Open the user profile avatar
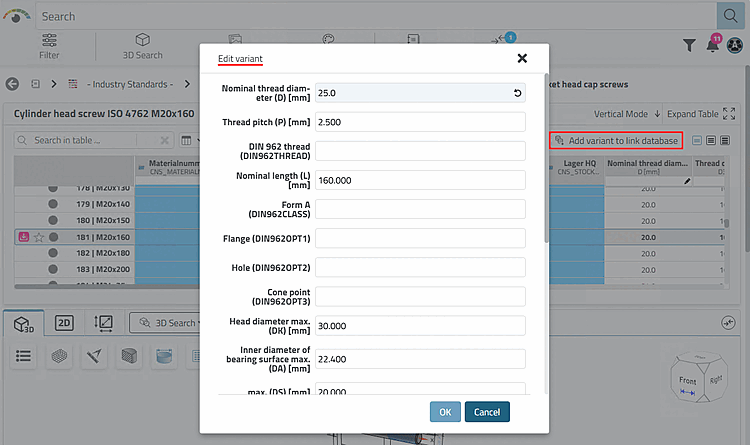Image resolution: width=750 pixels, height=445 pixels. click(735, 45)
